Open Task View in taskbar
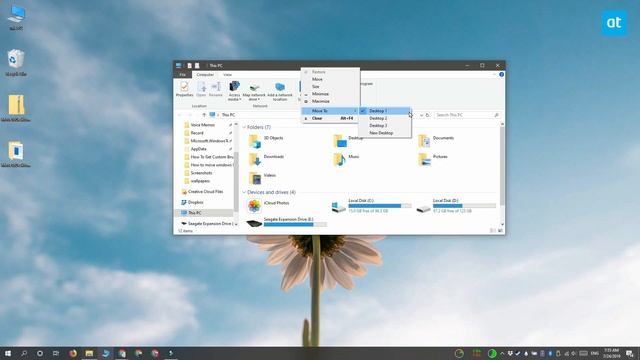The width and height of the screenshot is (640, 360). point(56,353)
